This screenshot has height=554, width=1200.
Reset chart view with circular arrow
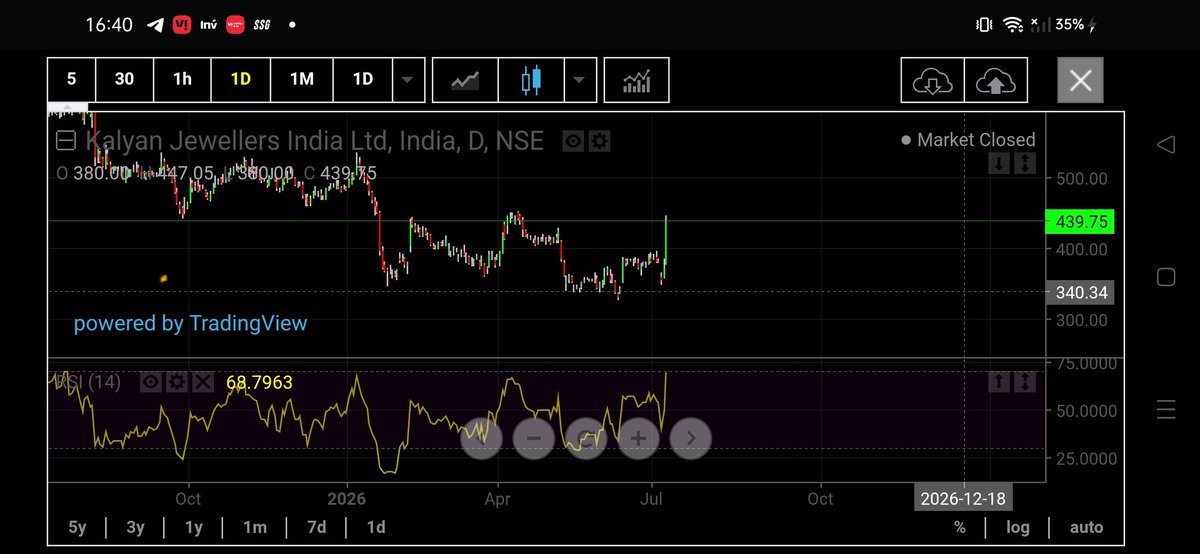(x=586, y=437)
